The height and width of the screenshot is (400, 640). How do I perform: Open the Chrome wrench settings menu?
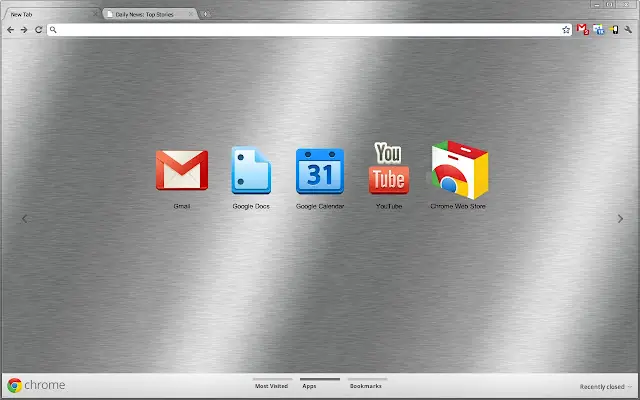point(628,29)
